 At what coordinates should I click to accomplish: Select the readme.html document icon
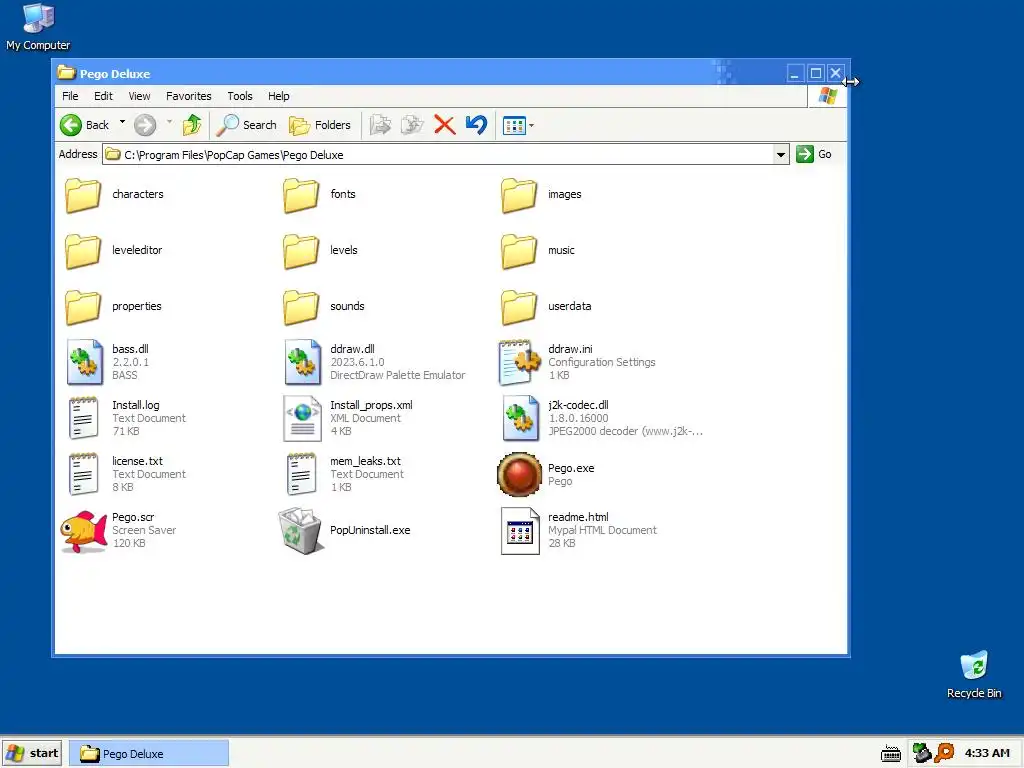(x=520, y=531)
